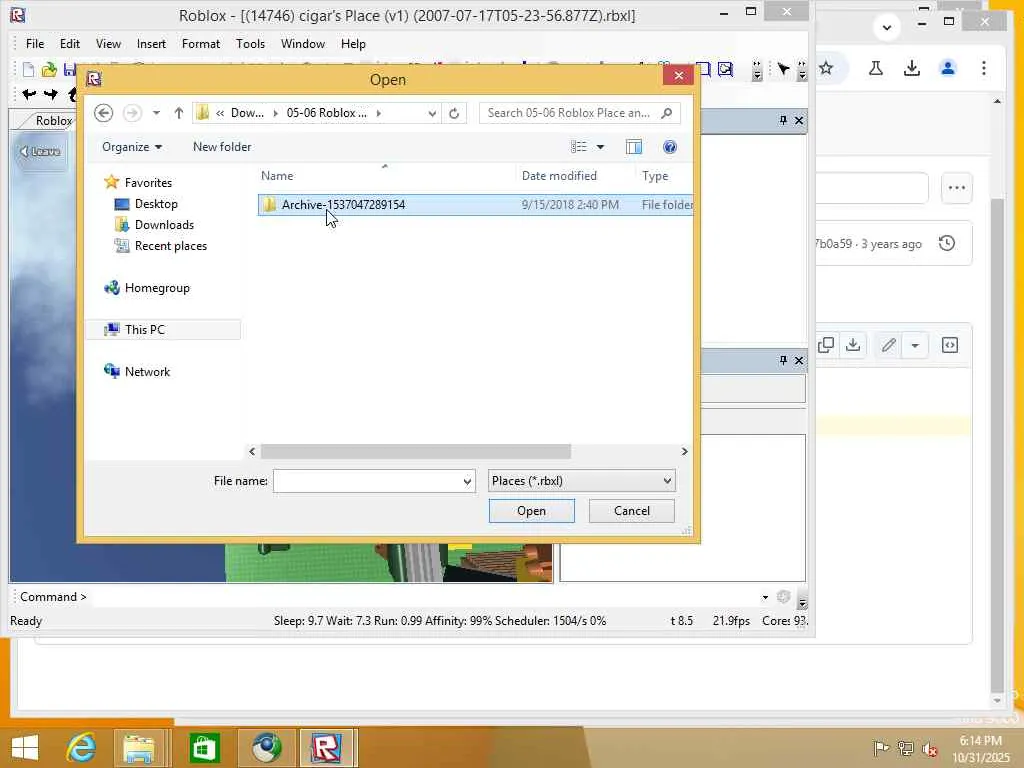The width and height of the screenshot is (1024, 768).
Task: Show the preview pane in Open dialog
Action: pyautogui.click(x=633, y=147)
